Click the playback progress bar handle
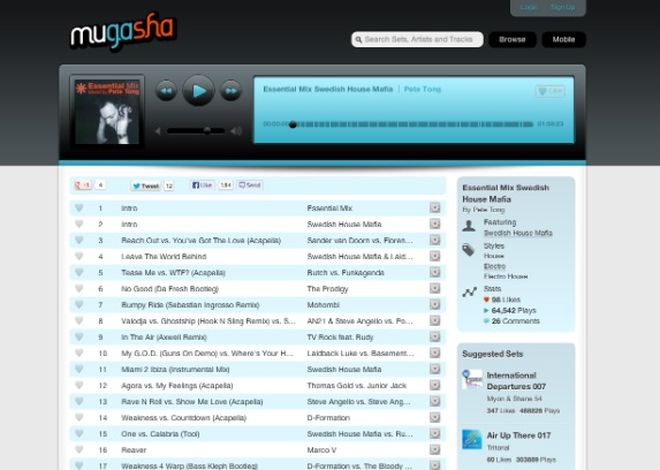 point(293,125)
